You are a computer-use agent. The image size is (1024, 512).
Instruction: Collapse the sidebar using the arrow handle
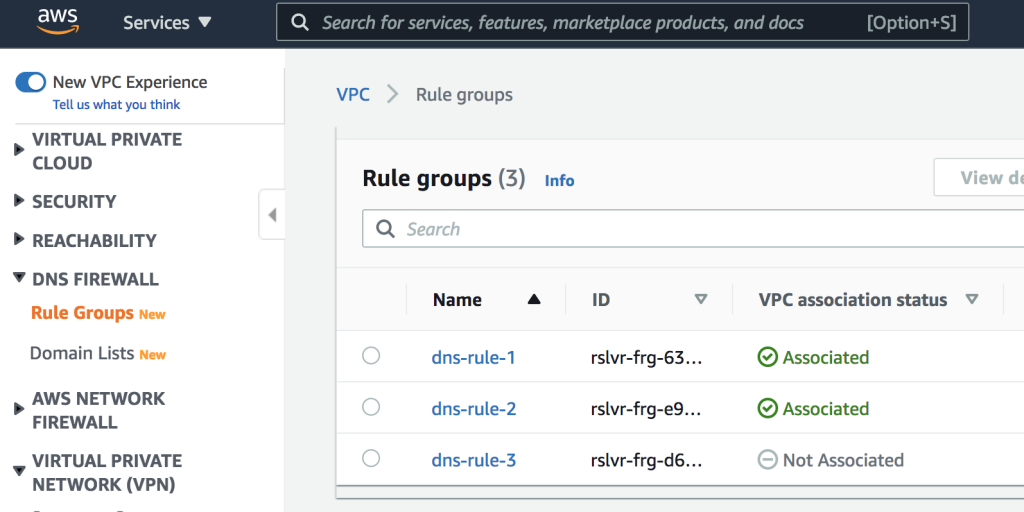click(272, 214)
